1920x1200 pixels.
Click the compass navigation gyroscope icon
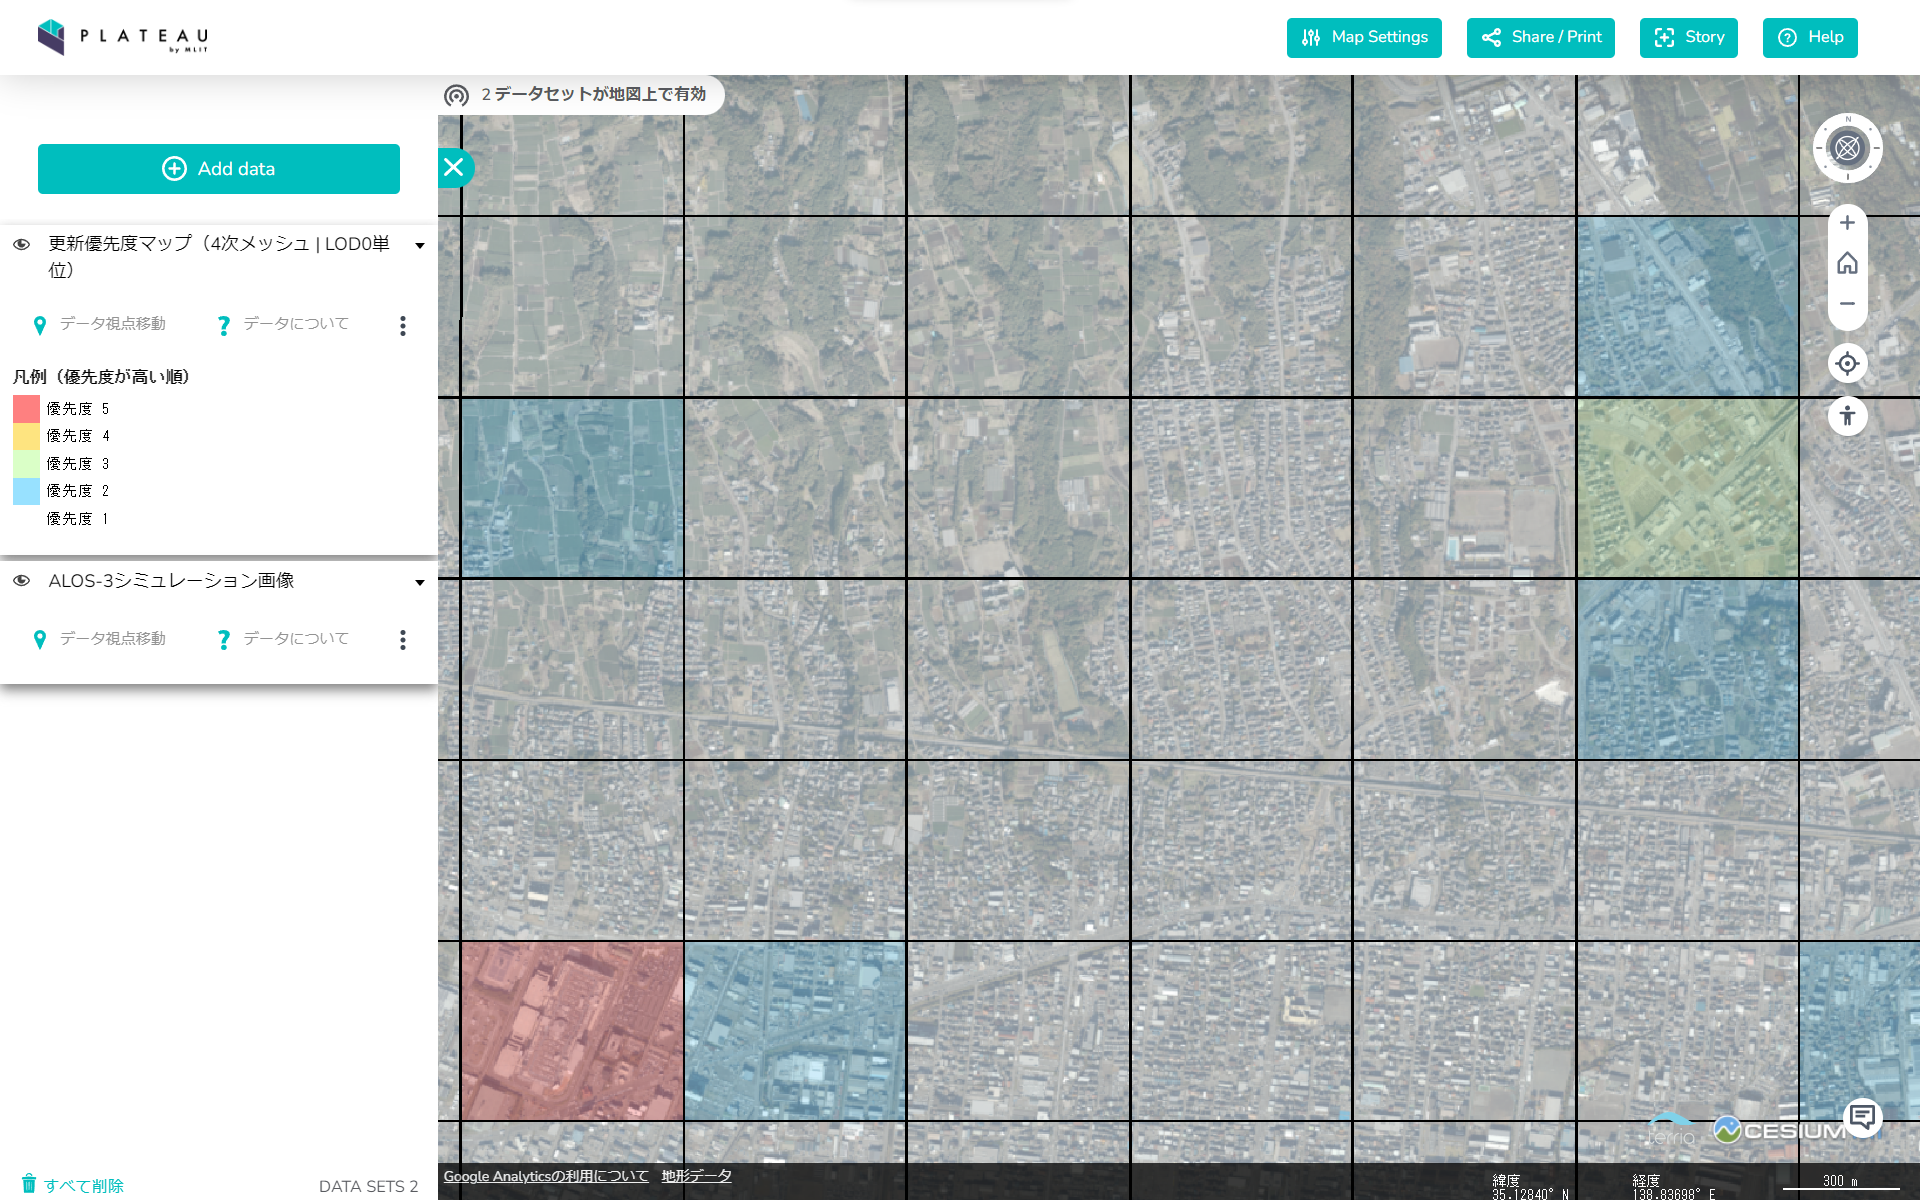[1847, 148]
